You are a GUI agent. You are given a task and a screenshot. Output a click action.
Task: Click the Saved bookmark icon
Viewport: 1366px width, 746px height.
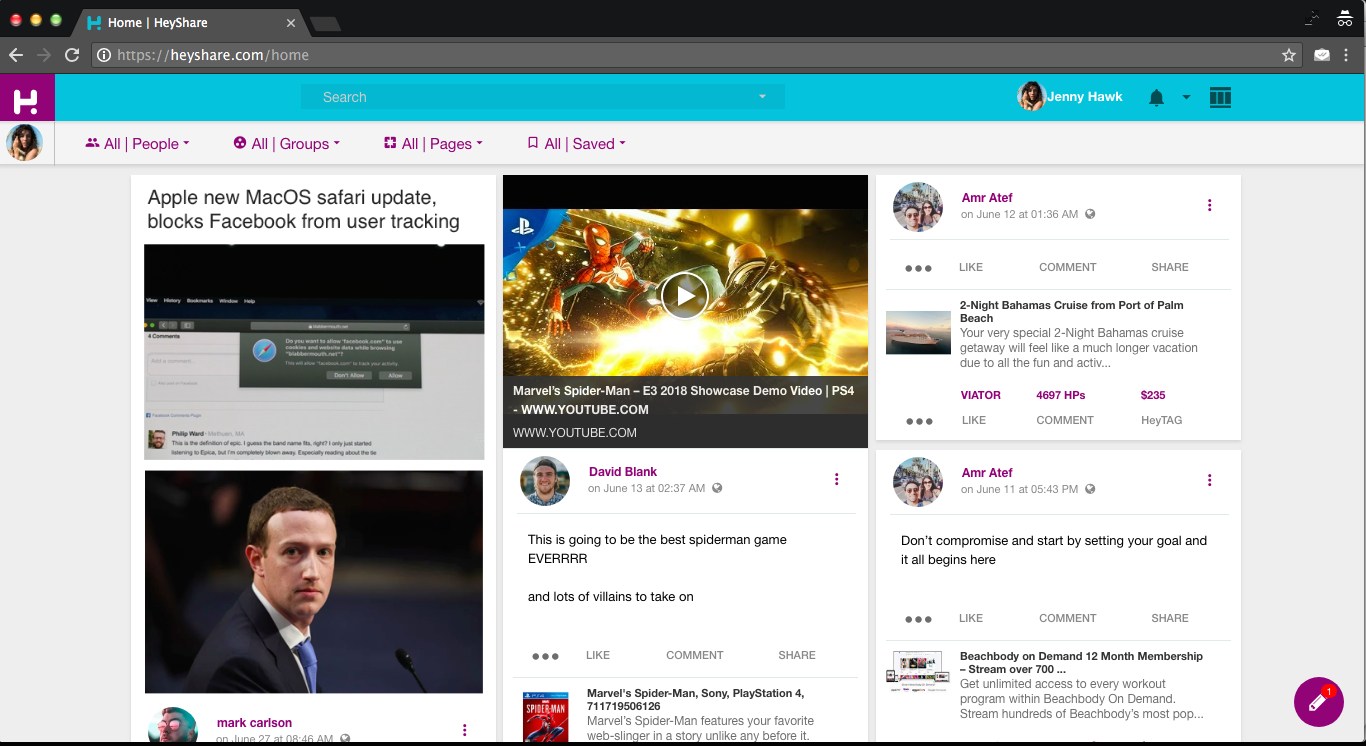532,143
